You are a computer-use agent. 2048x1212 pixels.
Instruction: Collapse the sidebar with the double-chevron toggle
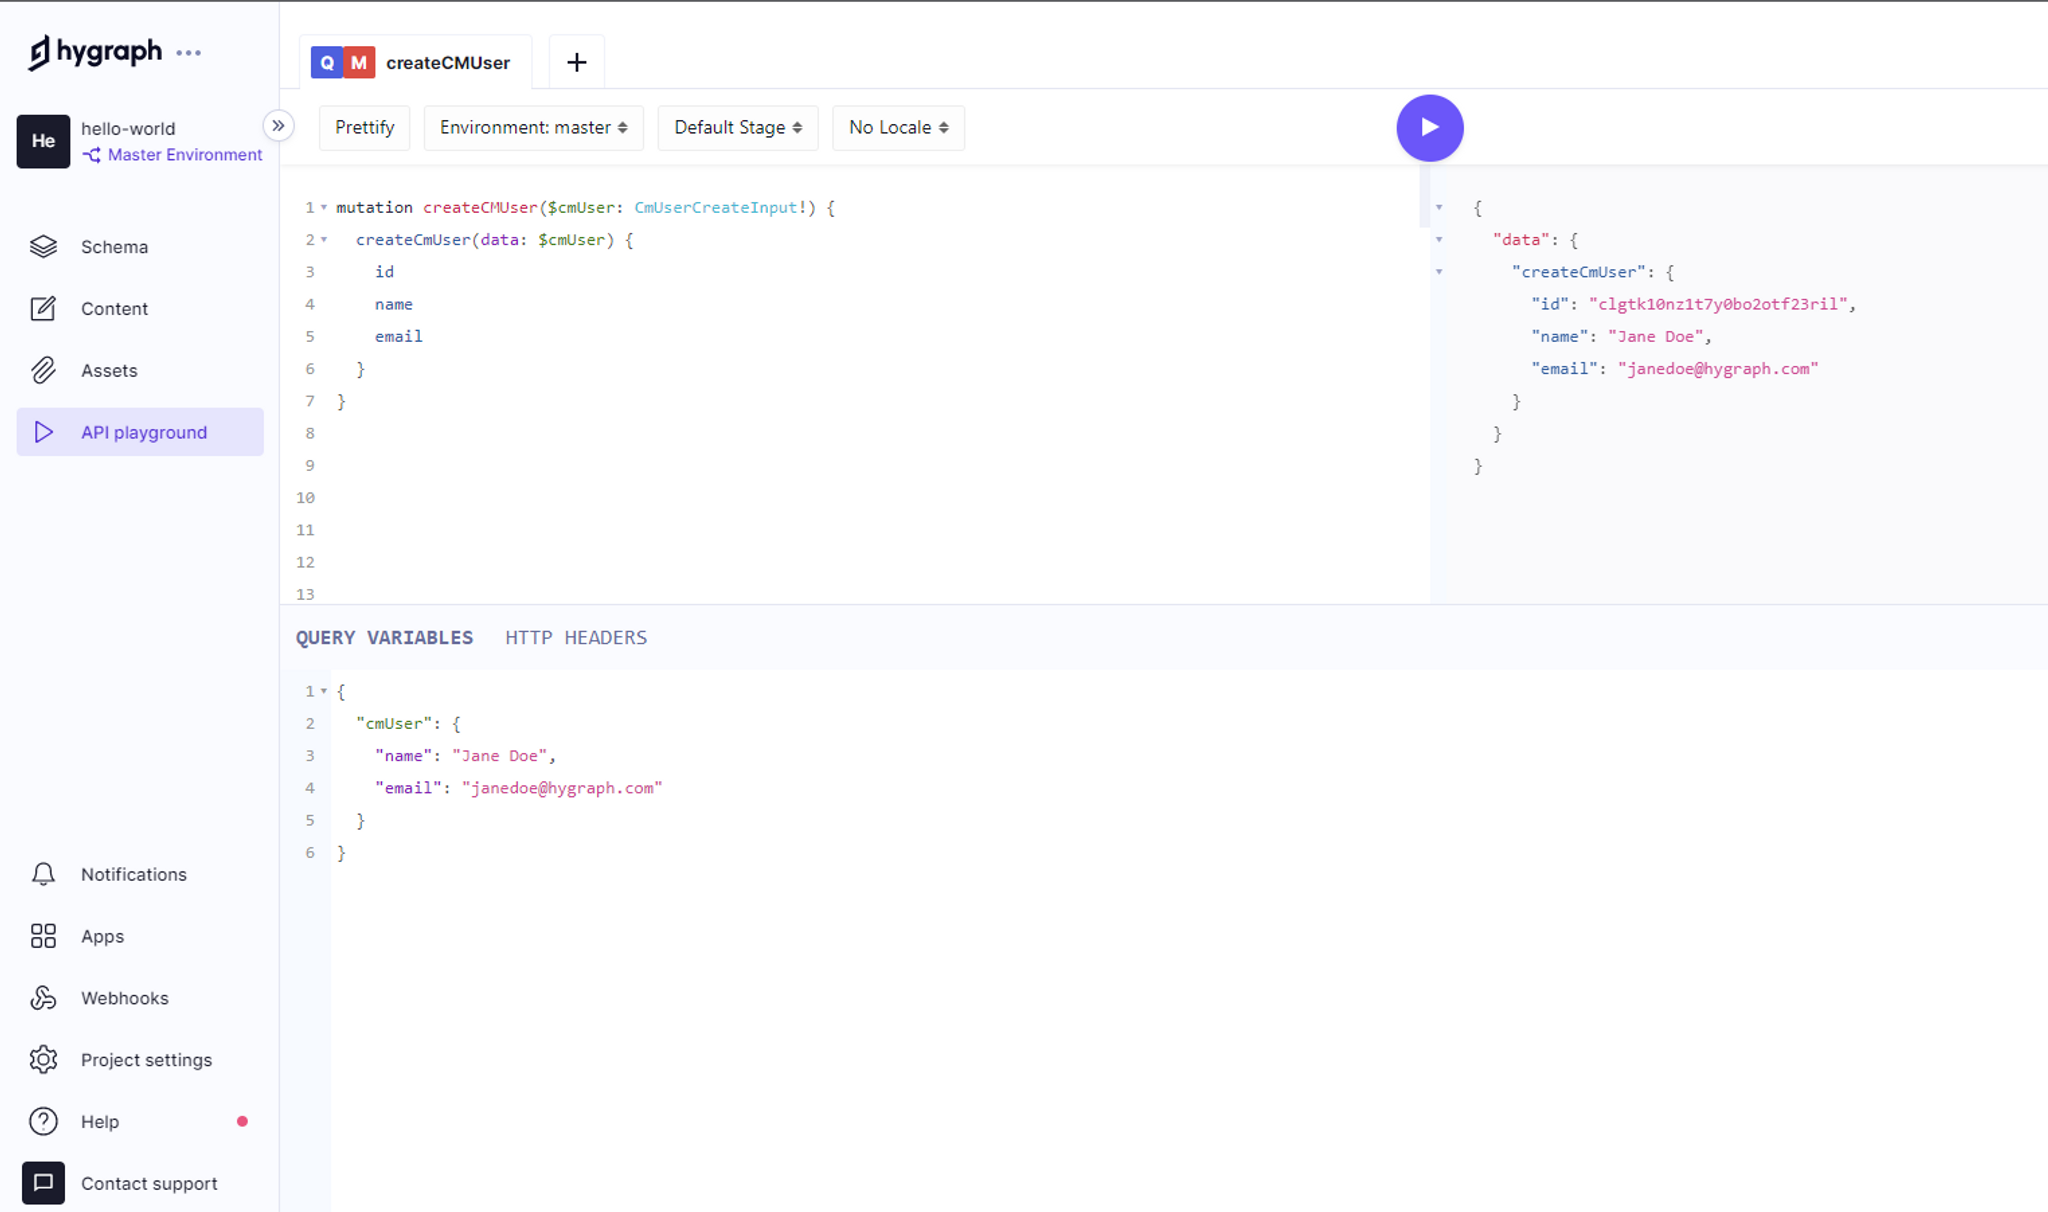coord(278,126)
